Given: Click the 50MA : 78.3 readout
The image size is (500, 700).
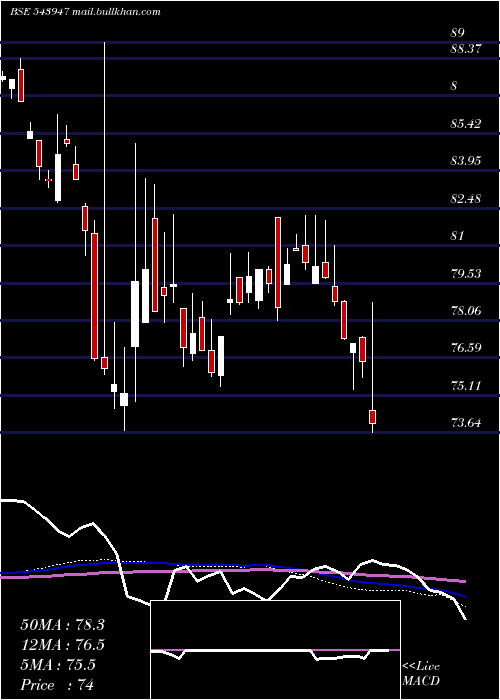Looking at the screenshot, I should click(62, 625).
